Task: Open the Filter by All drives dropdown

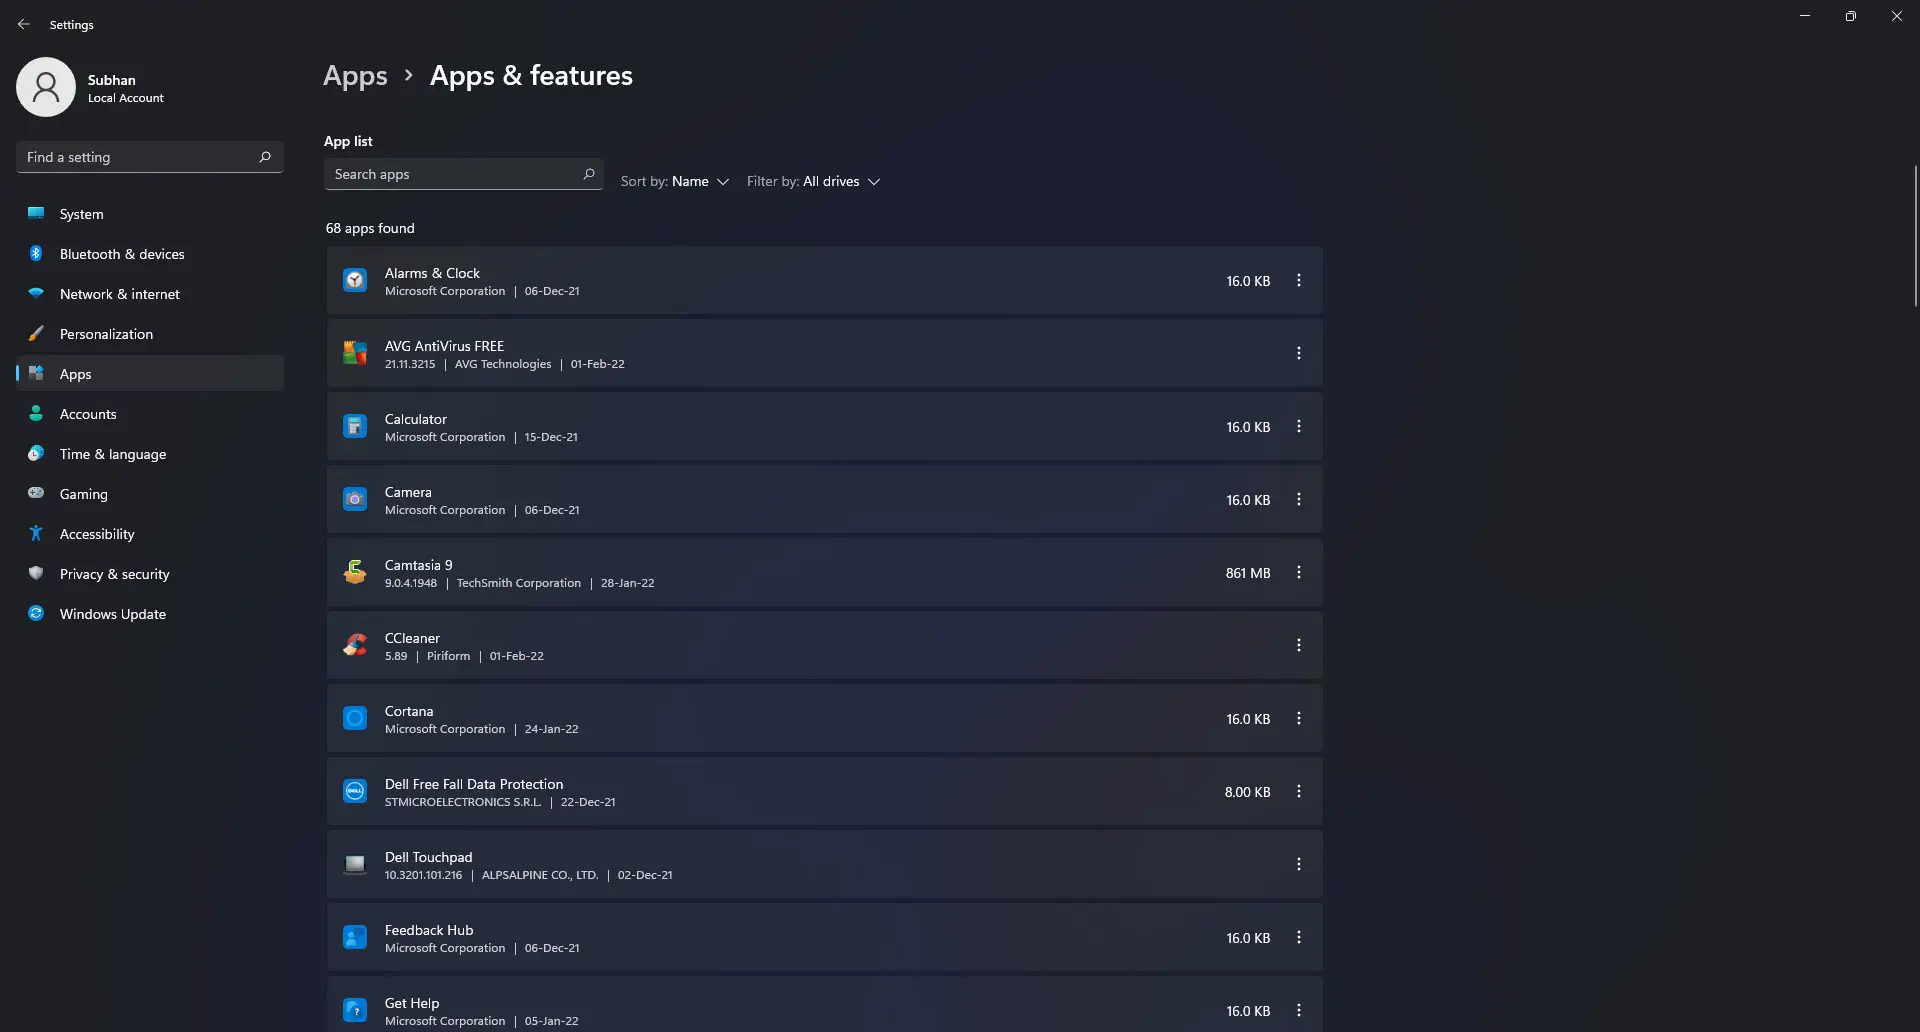Action: [813, 182]
